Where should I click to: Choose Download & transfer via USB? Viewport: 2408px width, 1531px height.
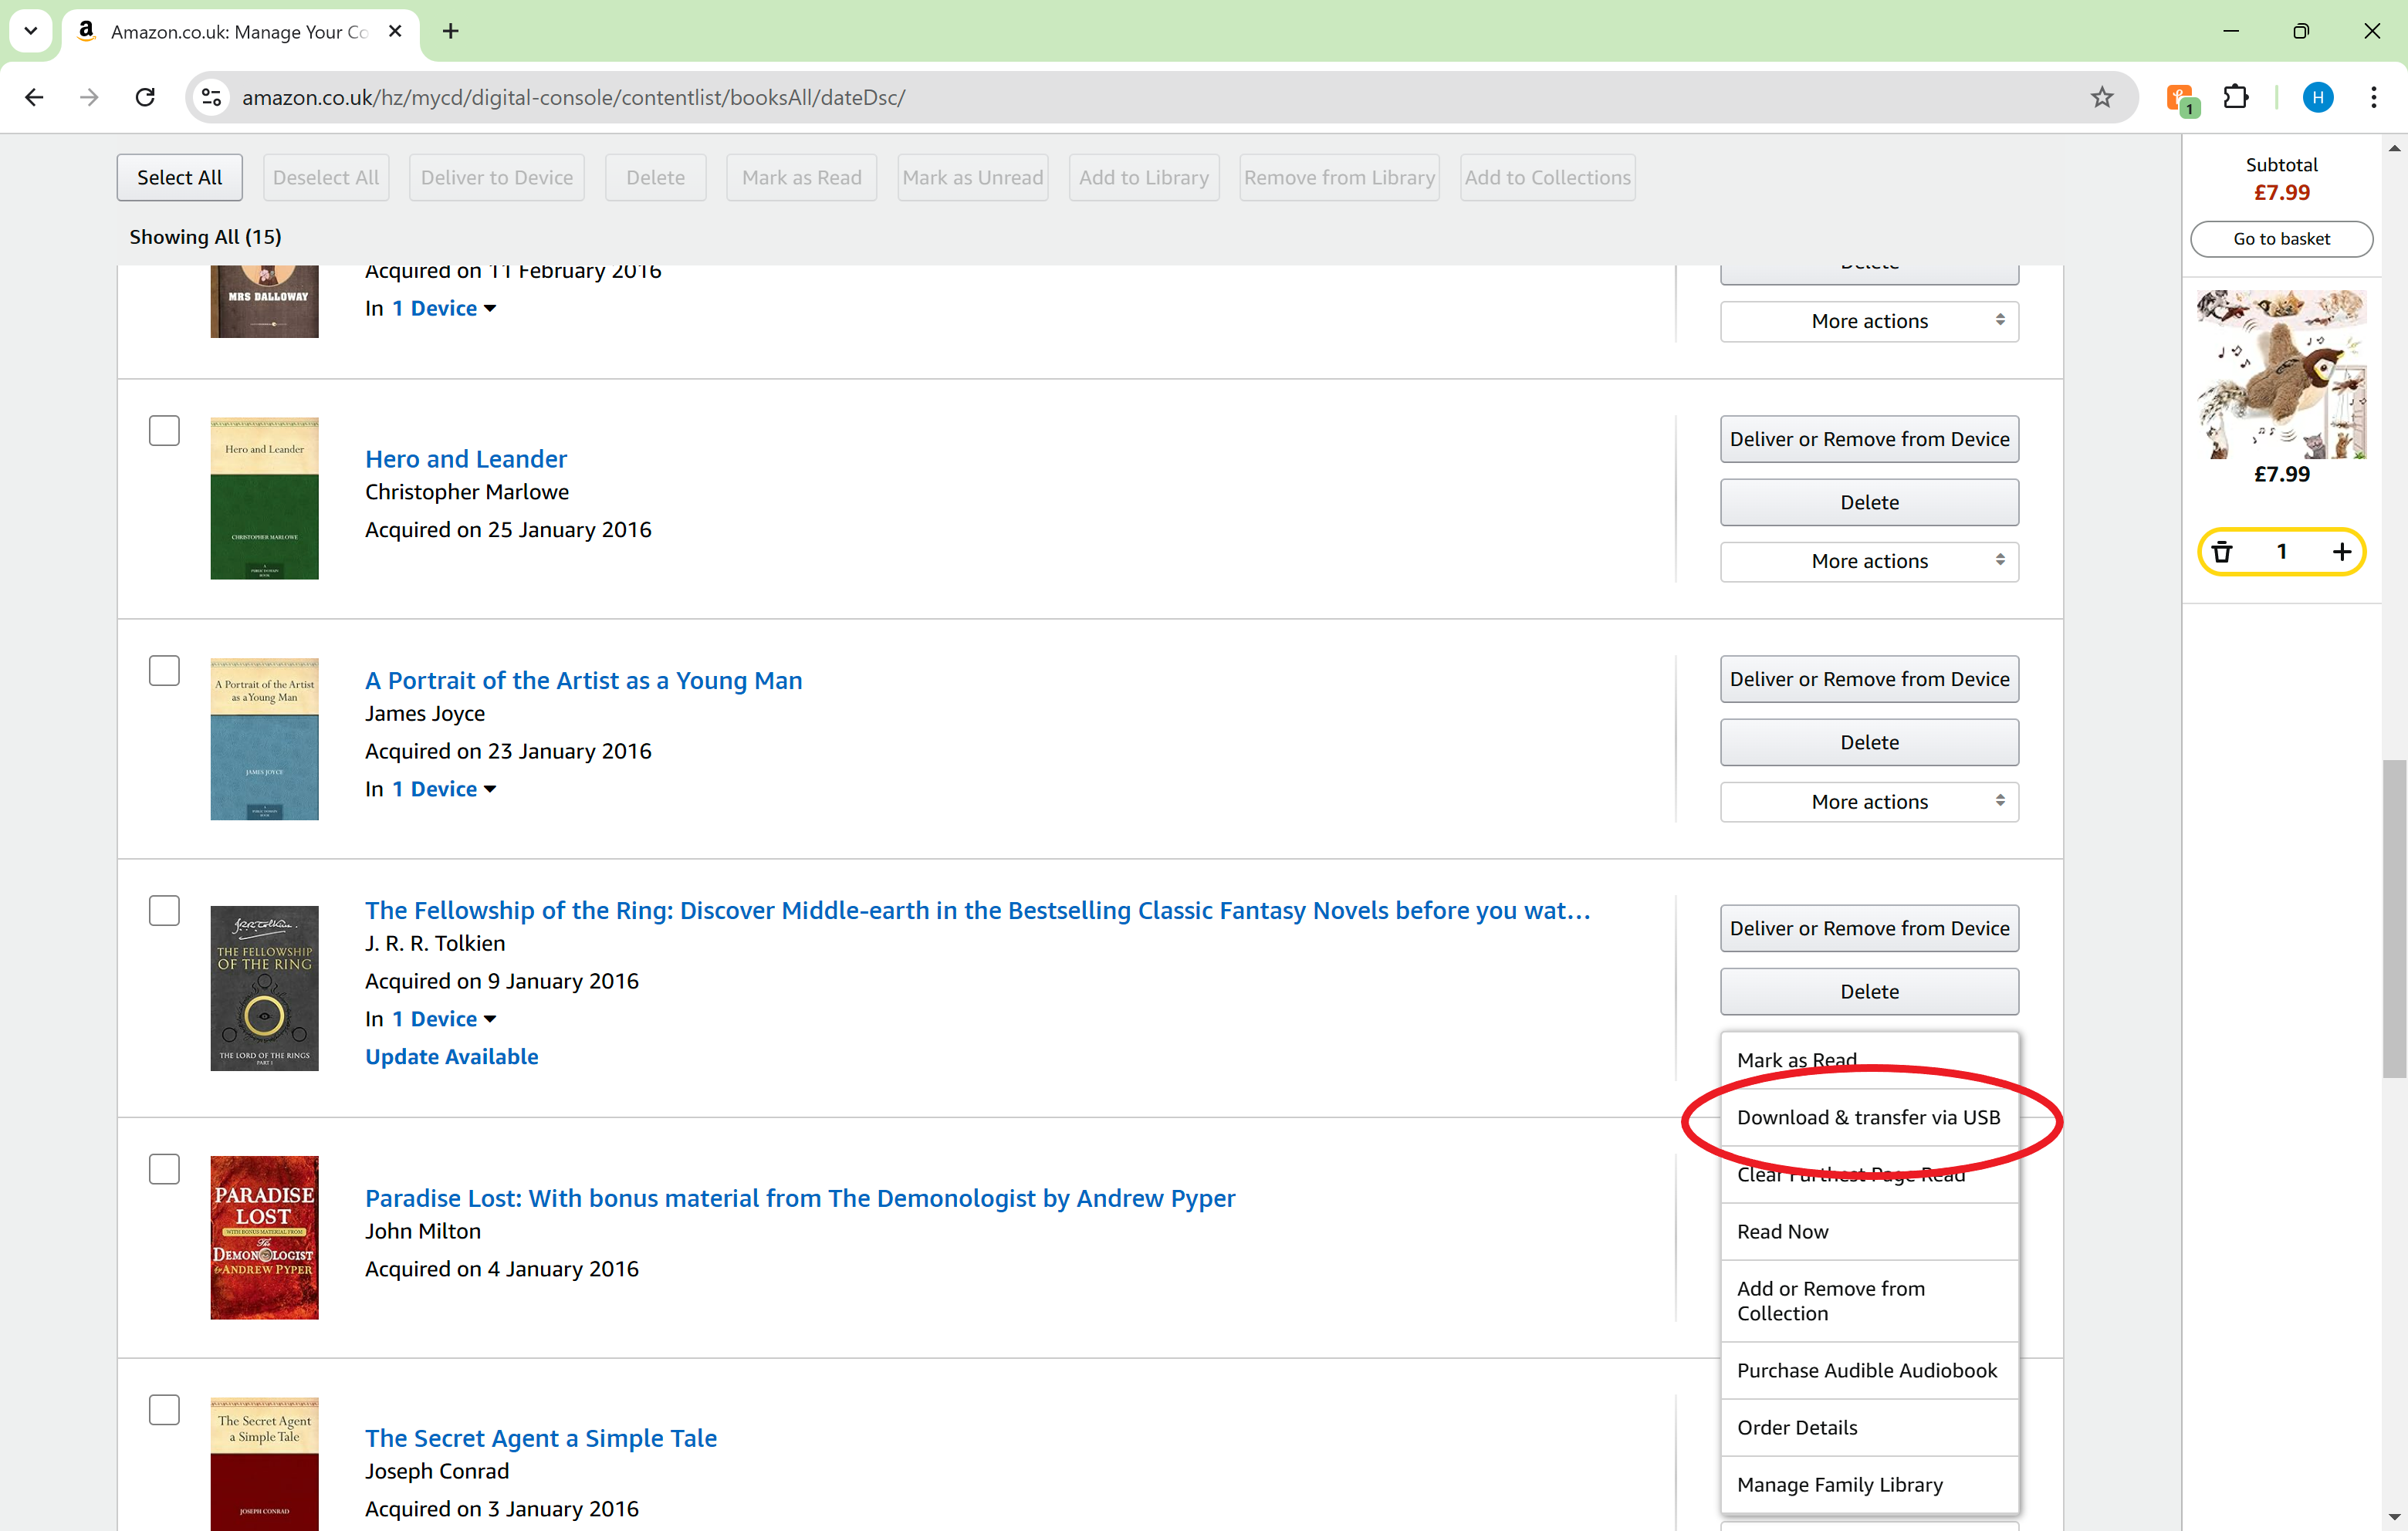click(x=1869, y=1117)
